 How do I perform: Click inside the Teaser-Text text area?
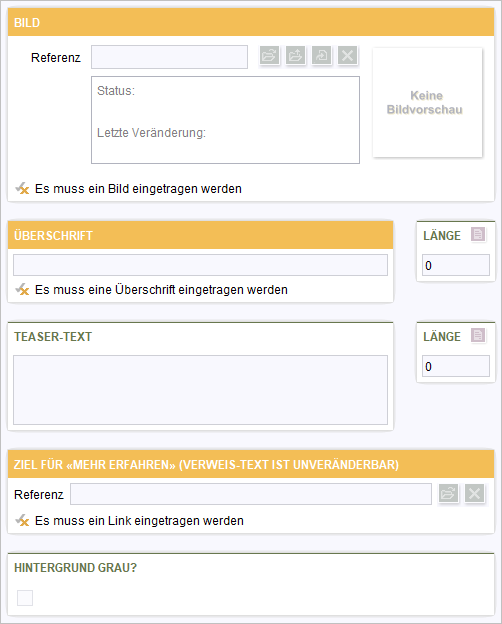click(x=200, y=390)
